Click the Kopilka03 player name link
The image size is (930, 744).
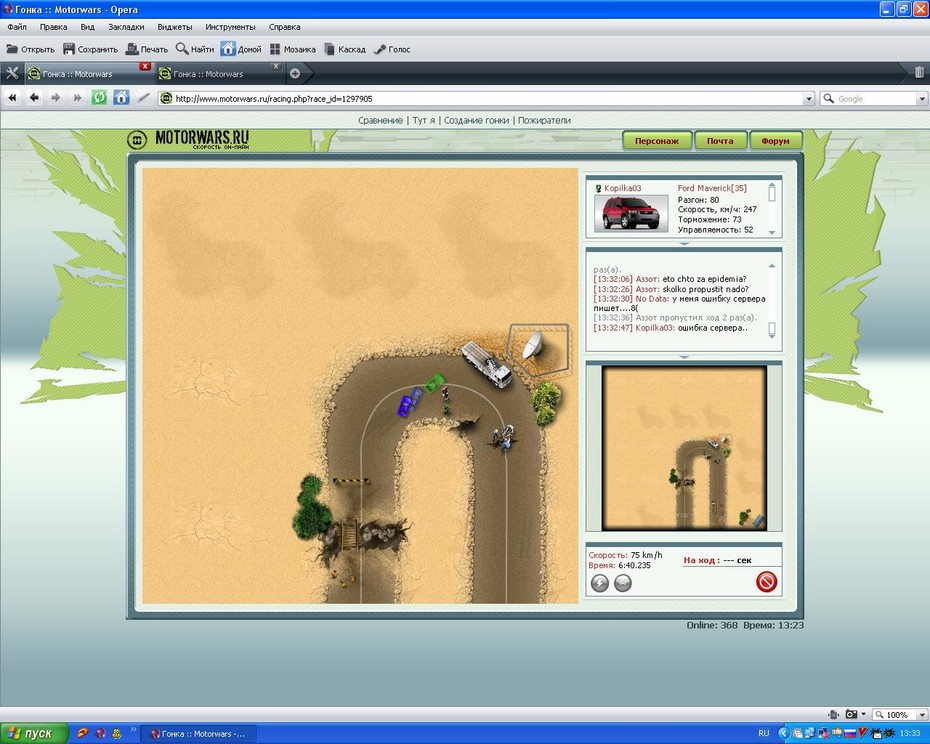(x=623, y=188)
